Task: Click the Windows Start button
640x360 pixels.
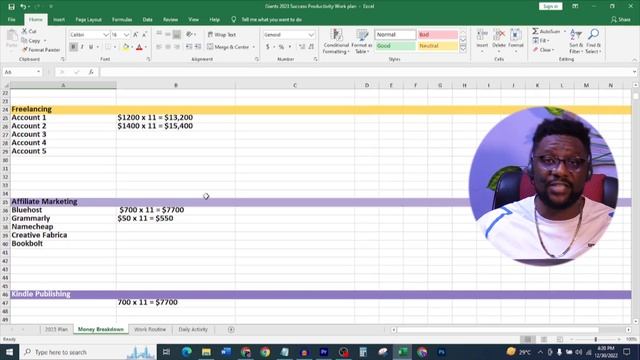Action: coord(9,352)
